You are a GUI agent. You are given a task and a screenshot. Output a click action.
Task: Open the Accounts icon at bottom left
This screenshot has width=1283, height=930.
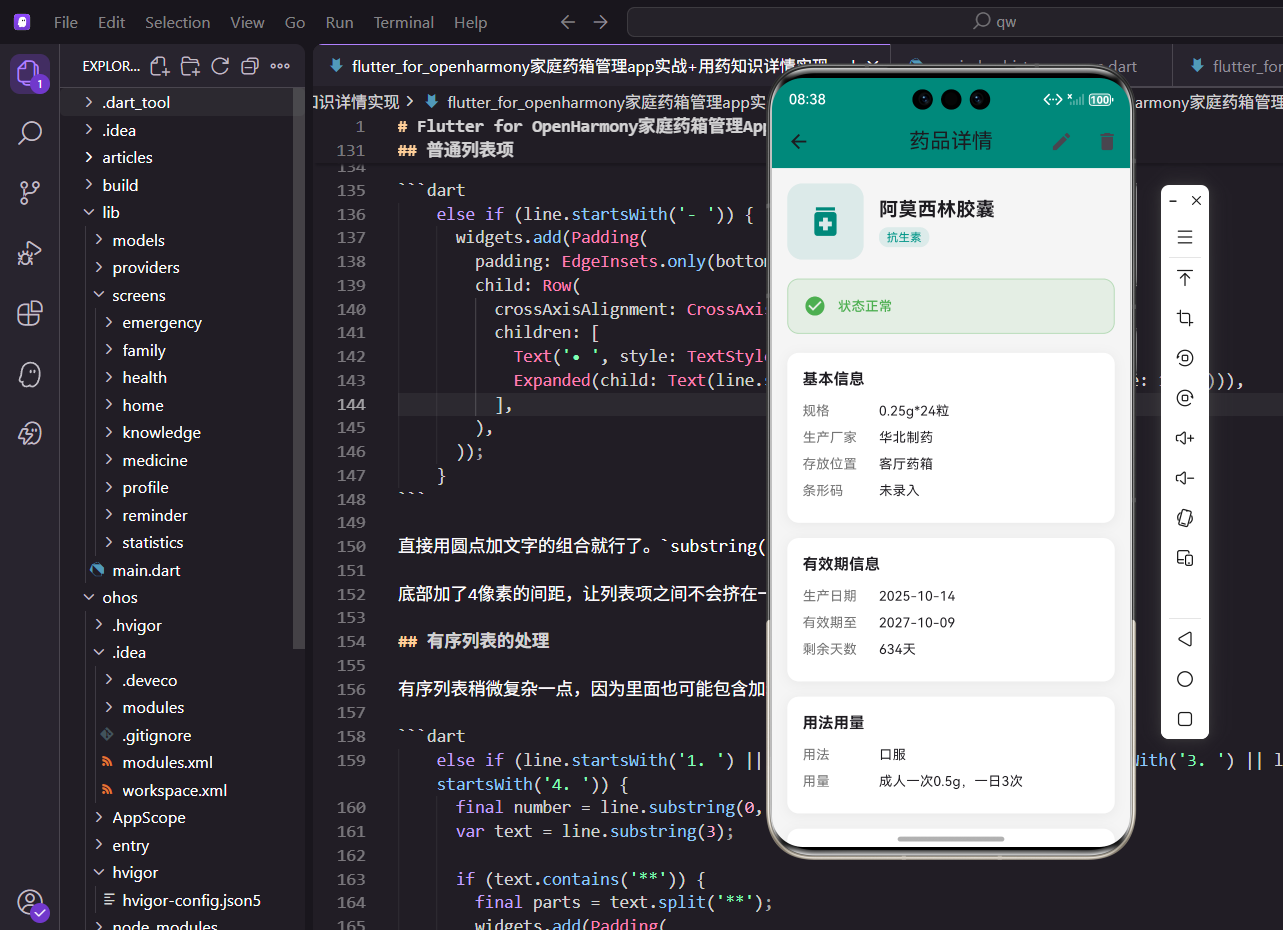30,903
